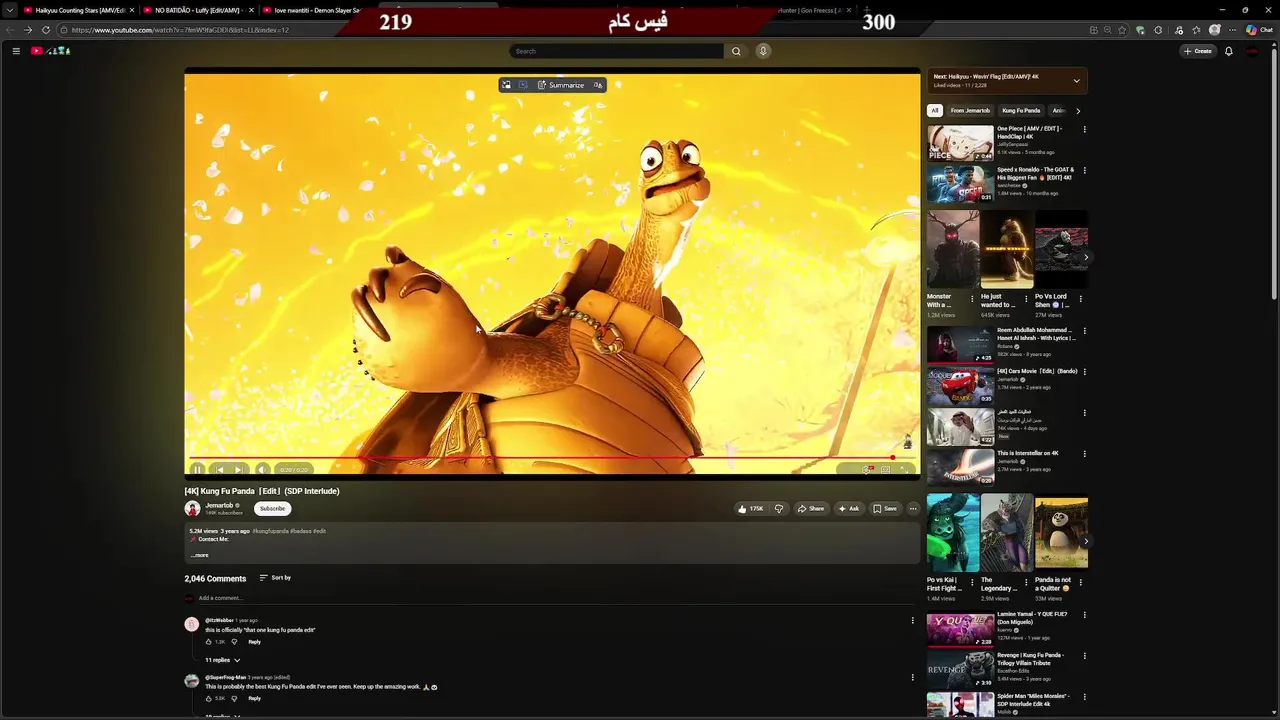The width and height of the screenshot is (1280, 720).
Task: Like ItzWebber's comment
Action: click(209, 642)
